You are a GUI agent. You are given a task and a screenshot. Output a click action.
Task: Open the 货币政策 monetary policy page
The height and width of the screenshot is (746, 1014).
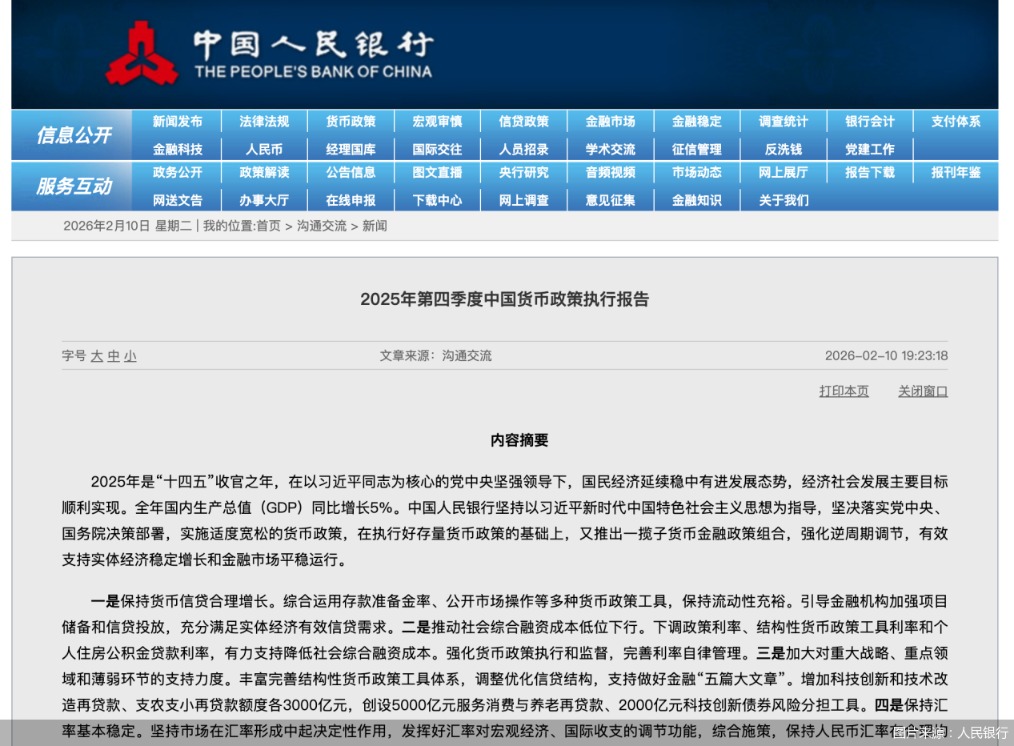(x=350, y=121)
